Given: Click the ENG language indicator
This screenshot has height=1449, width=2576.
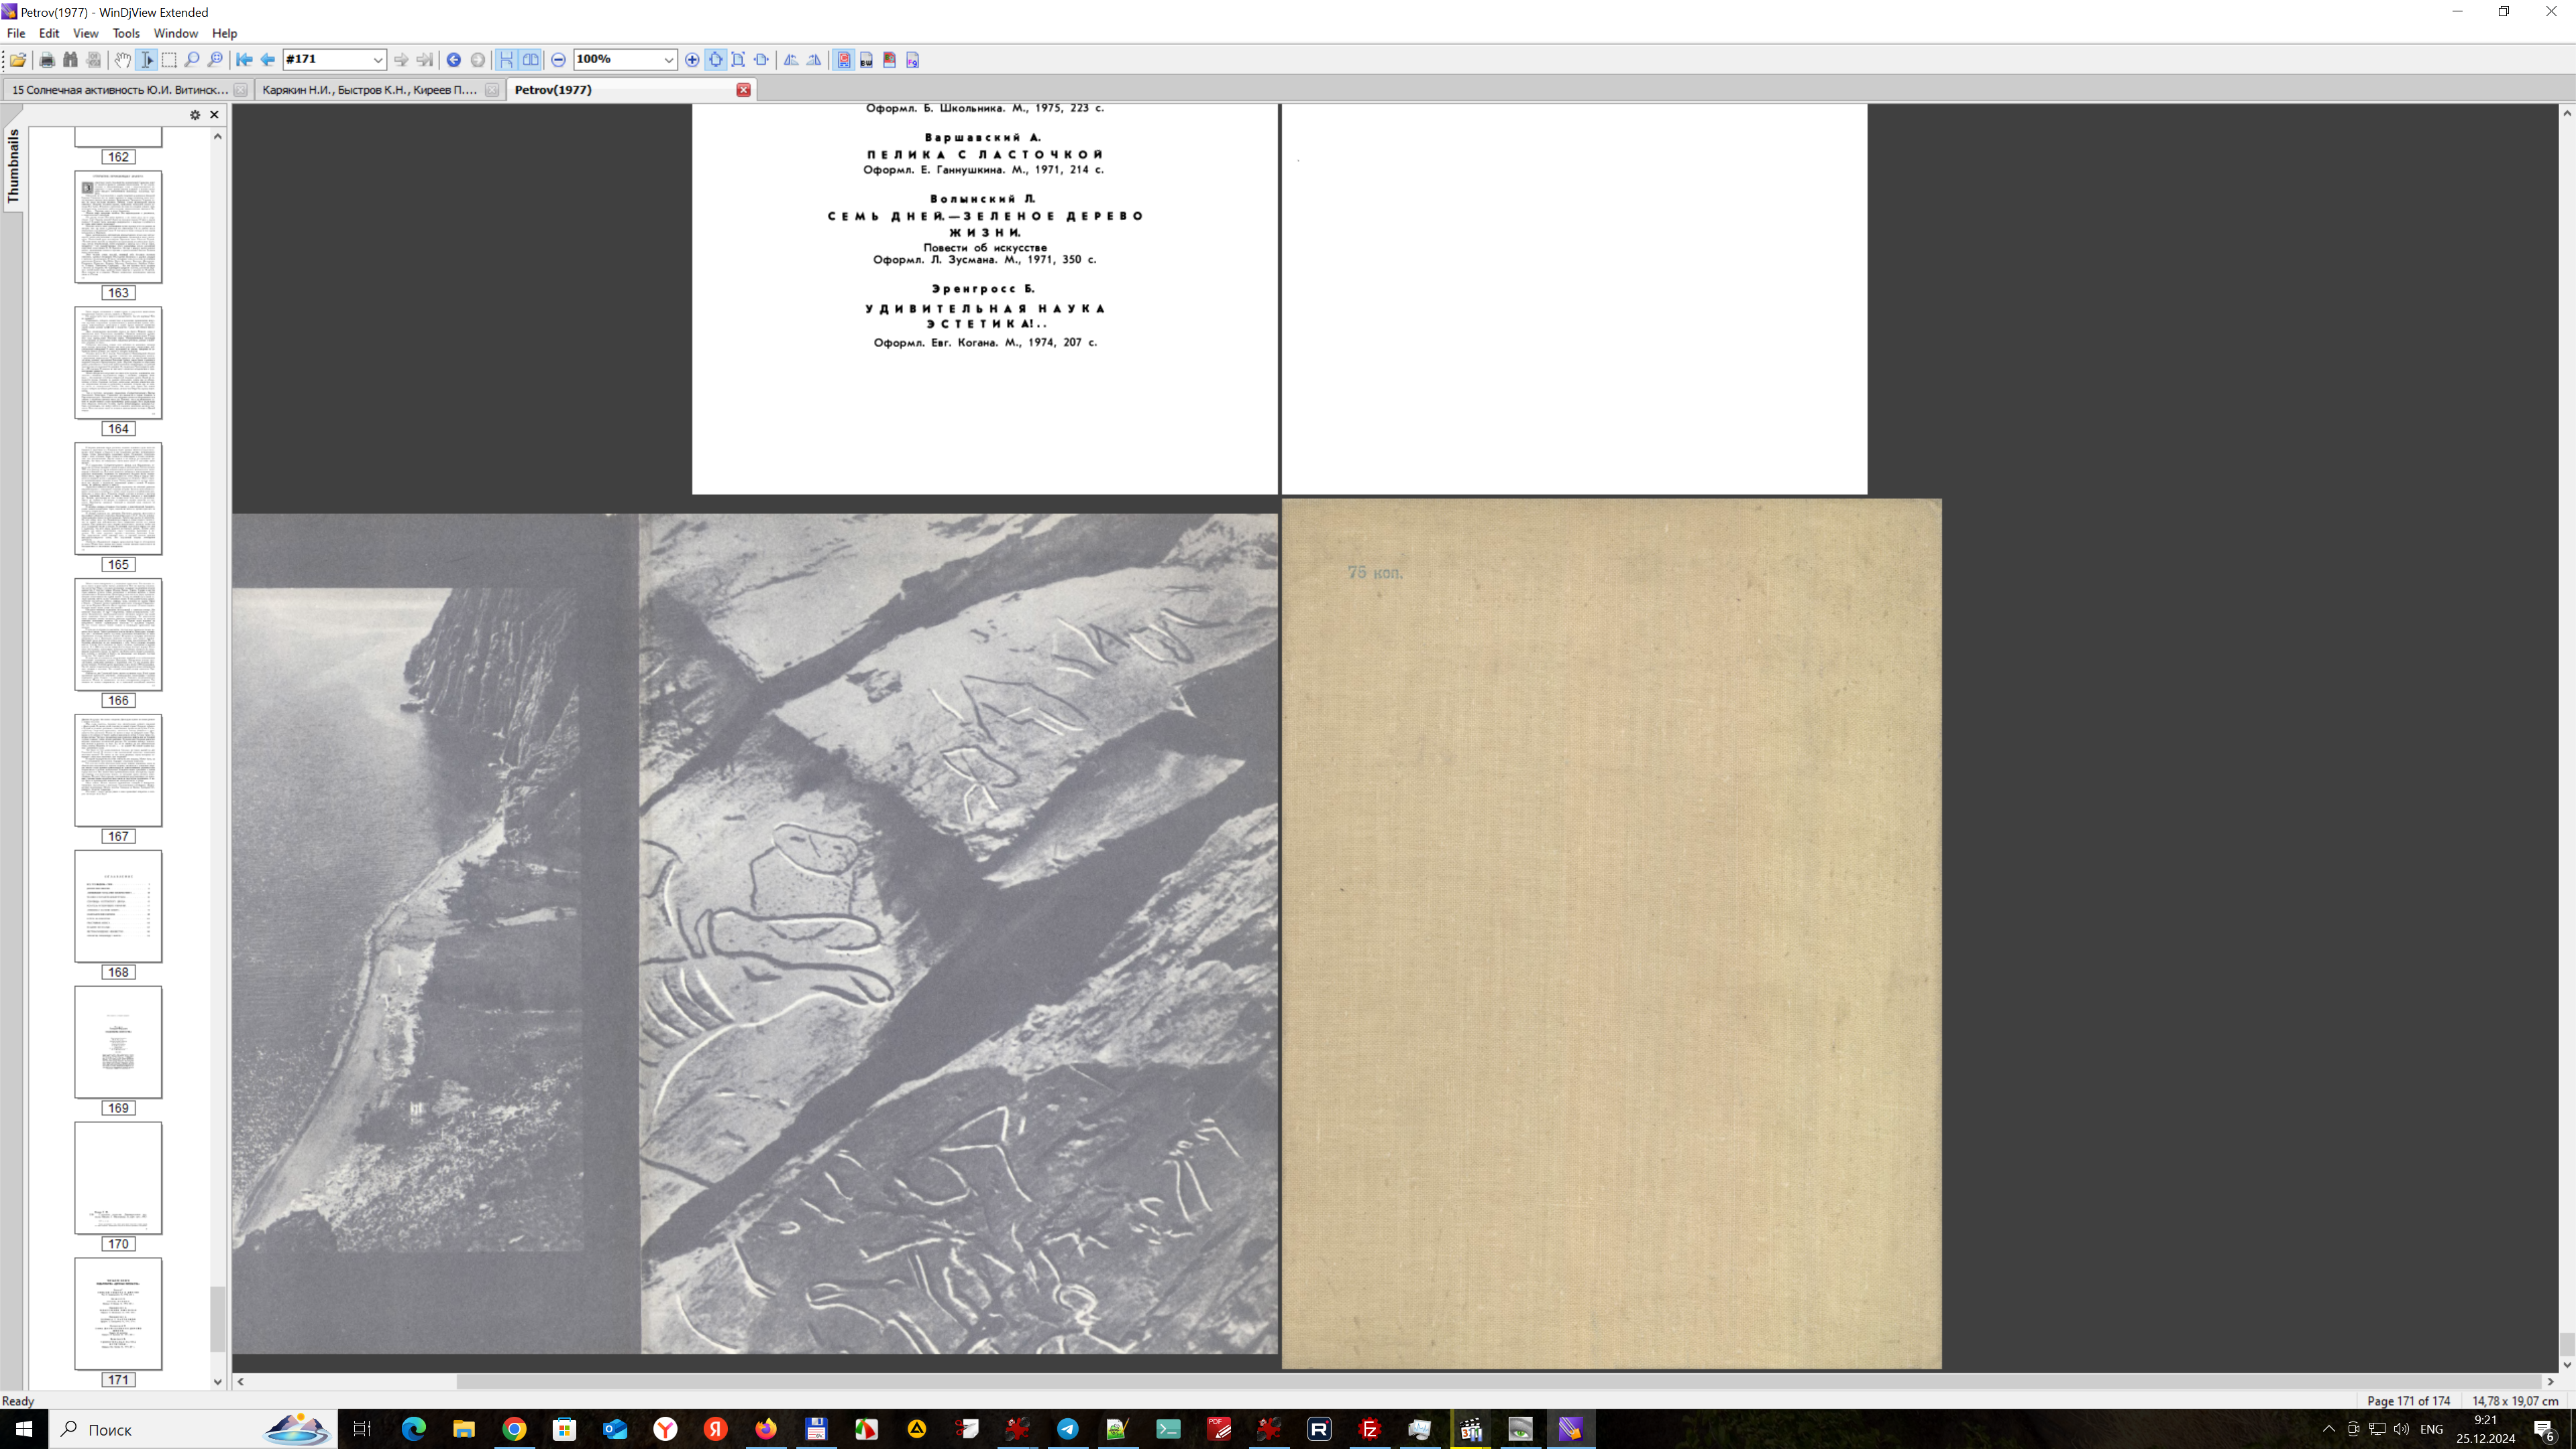Looking at the screenshot, I should coord(2432,1429).
